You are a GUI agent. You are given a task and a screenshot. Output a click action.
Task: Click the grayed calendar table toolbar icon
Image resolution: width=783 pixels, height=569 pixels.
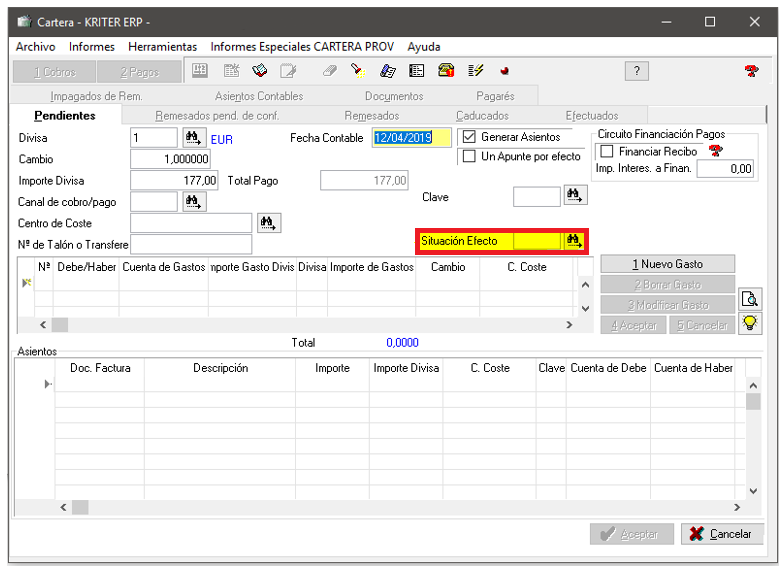coord(231,70)
